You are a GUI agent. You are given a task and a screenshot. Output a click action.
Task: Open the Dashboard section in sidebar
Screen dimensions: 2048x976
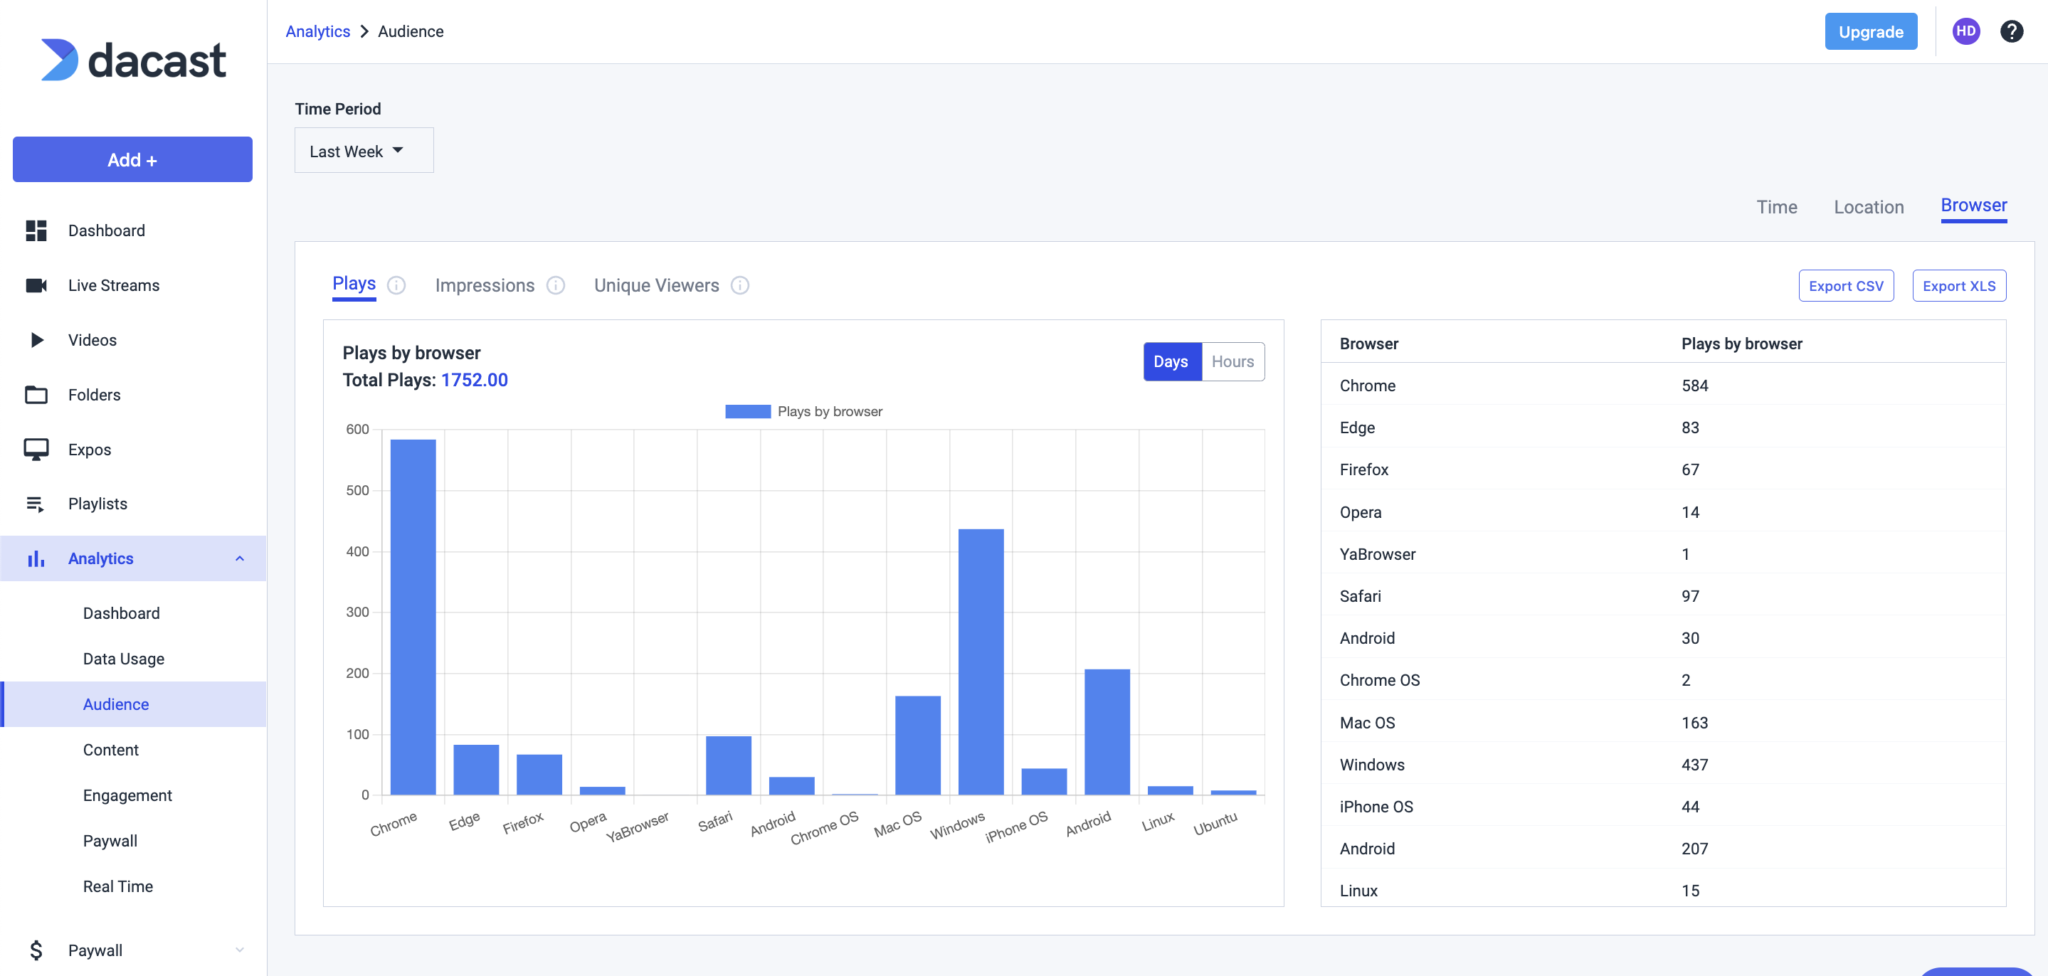click(106, 230)
